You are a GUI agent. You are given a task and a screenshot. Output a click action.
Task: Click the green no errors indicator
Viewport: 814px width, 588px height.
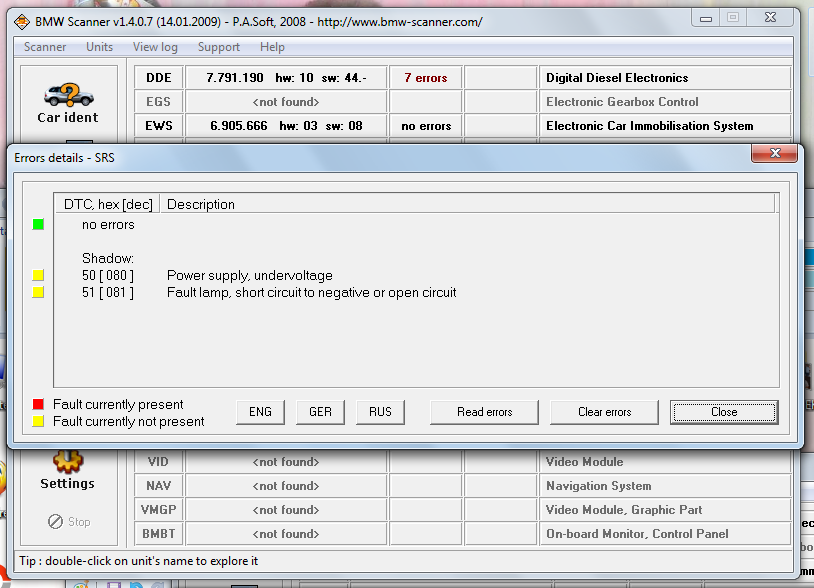tap(38, 224)
